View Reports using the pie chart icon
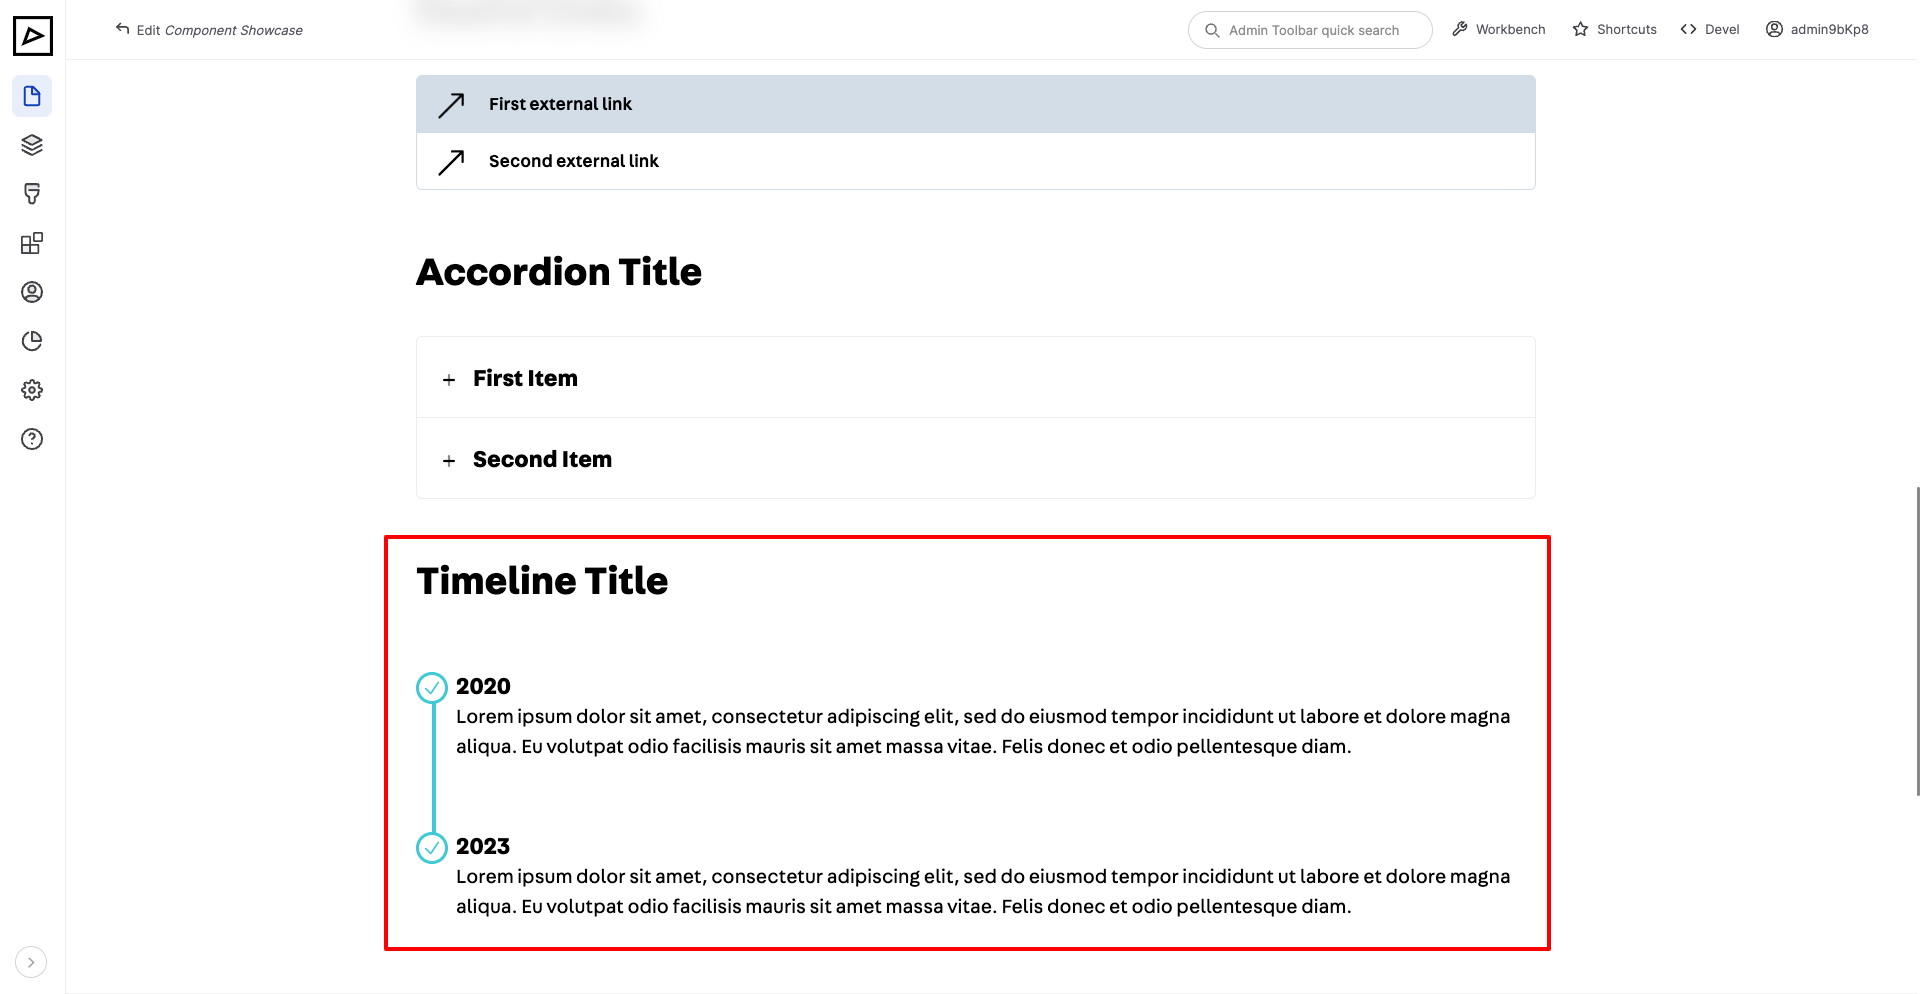Image resolution: width=1920 pixels, height=994 pixels. 32,340
